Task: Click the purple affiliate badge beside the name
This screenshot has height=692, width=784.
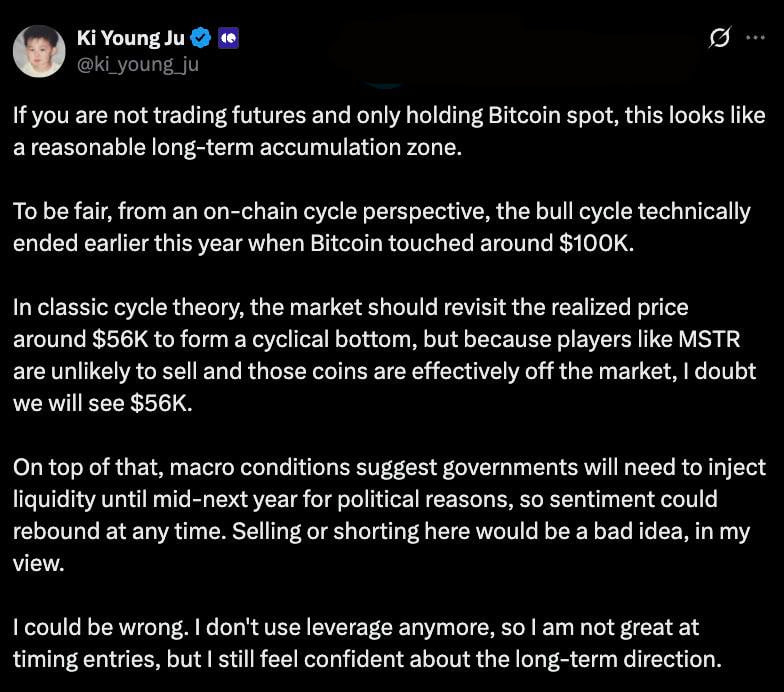Action: 228,40
